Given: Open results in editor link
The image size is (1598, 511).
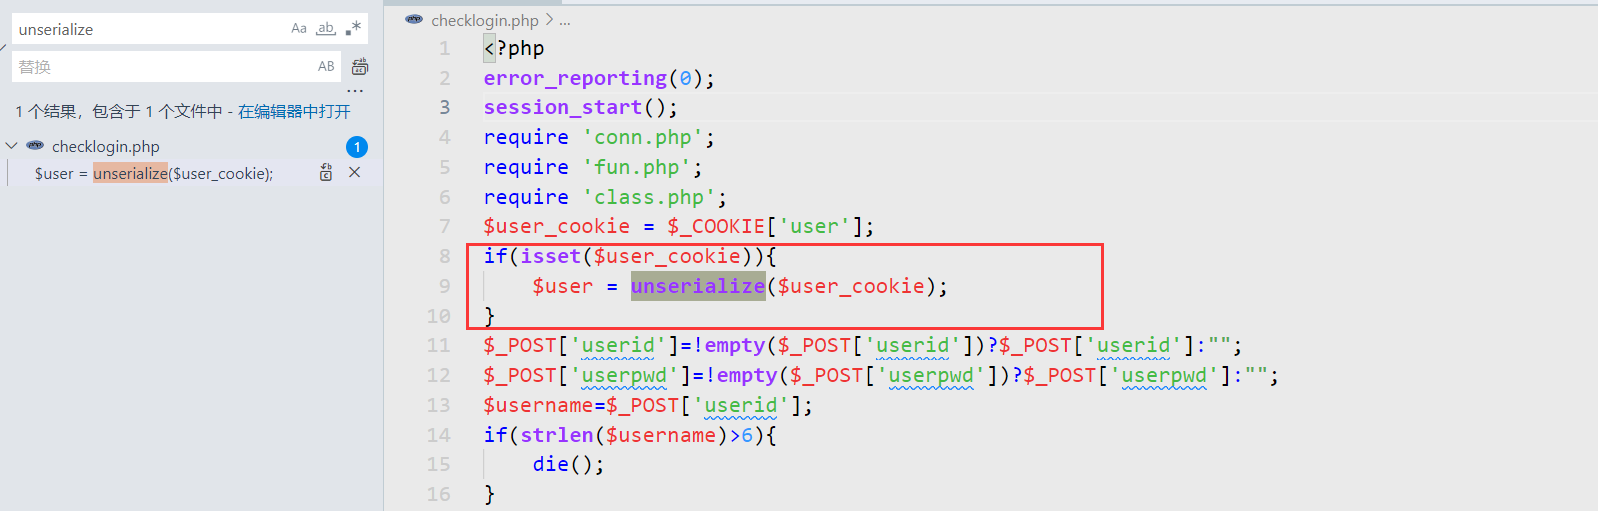Looking at the screenshot, I should click(x=294, y=111).
